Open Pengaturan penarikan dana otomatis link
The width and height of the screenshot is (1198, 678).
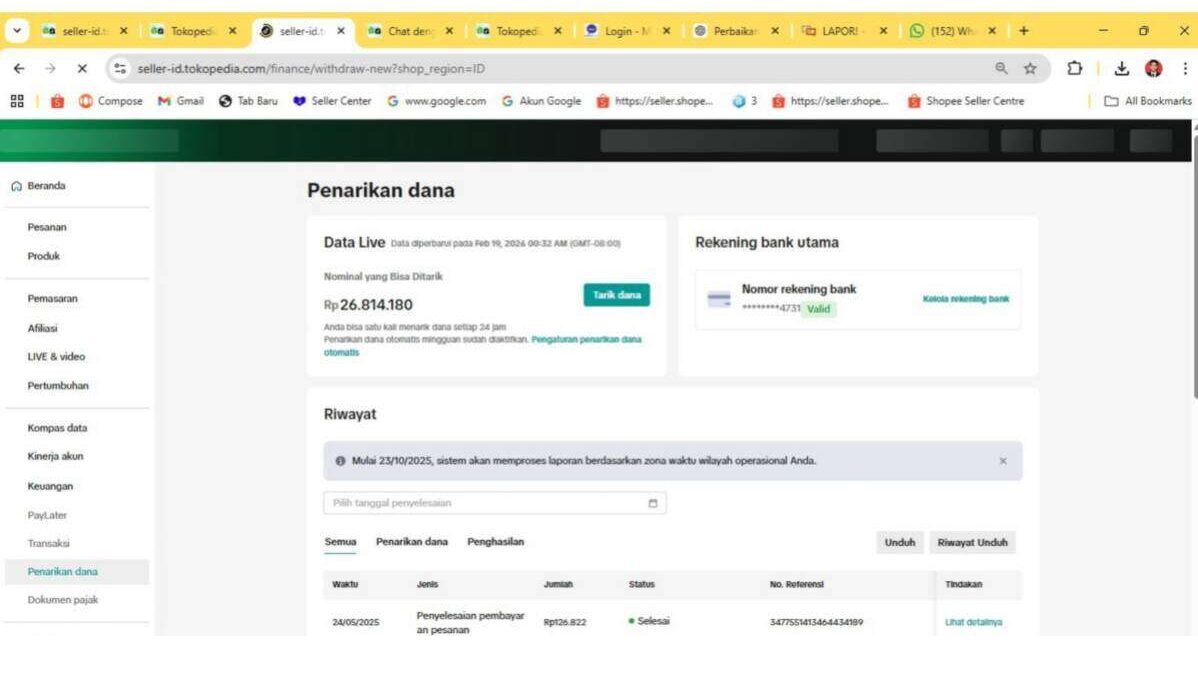pyautogui.click(x=586, y=340)
